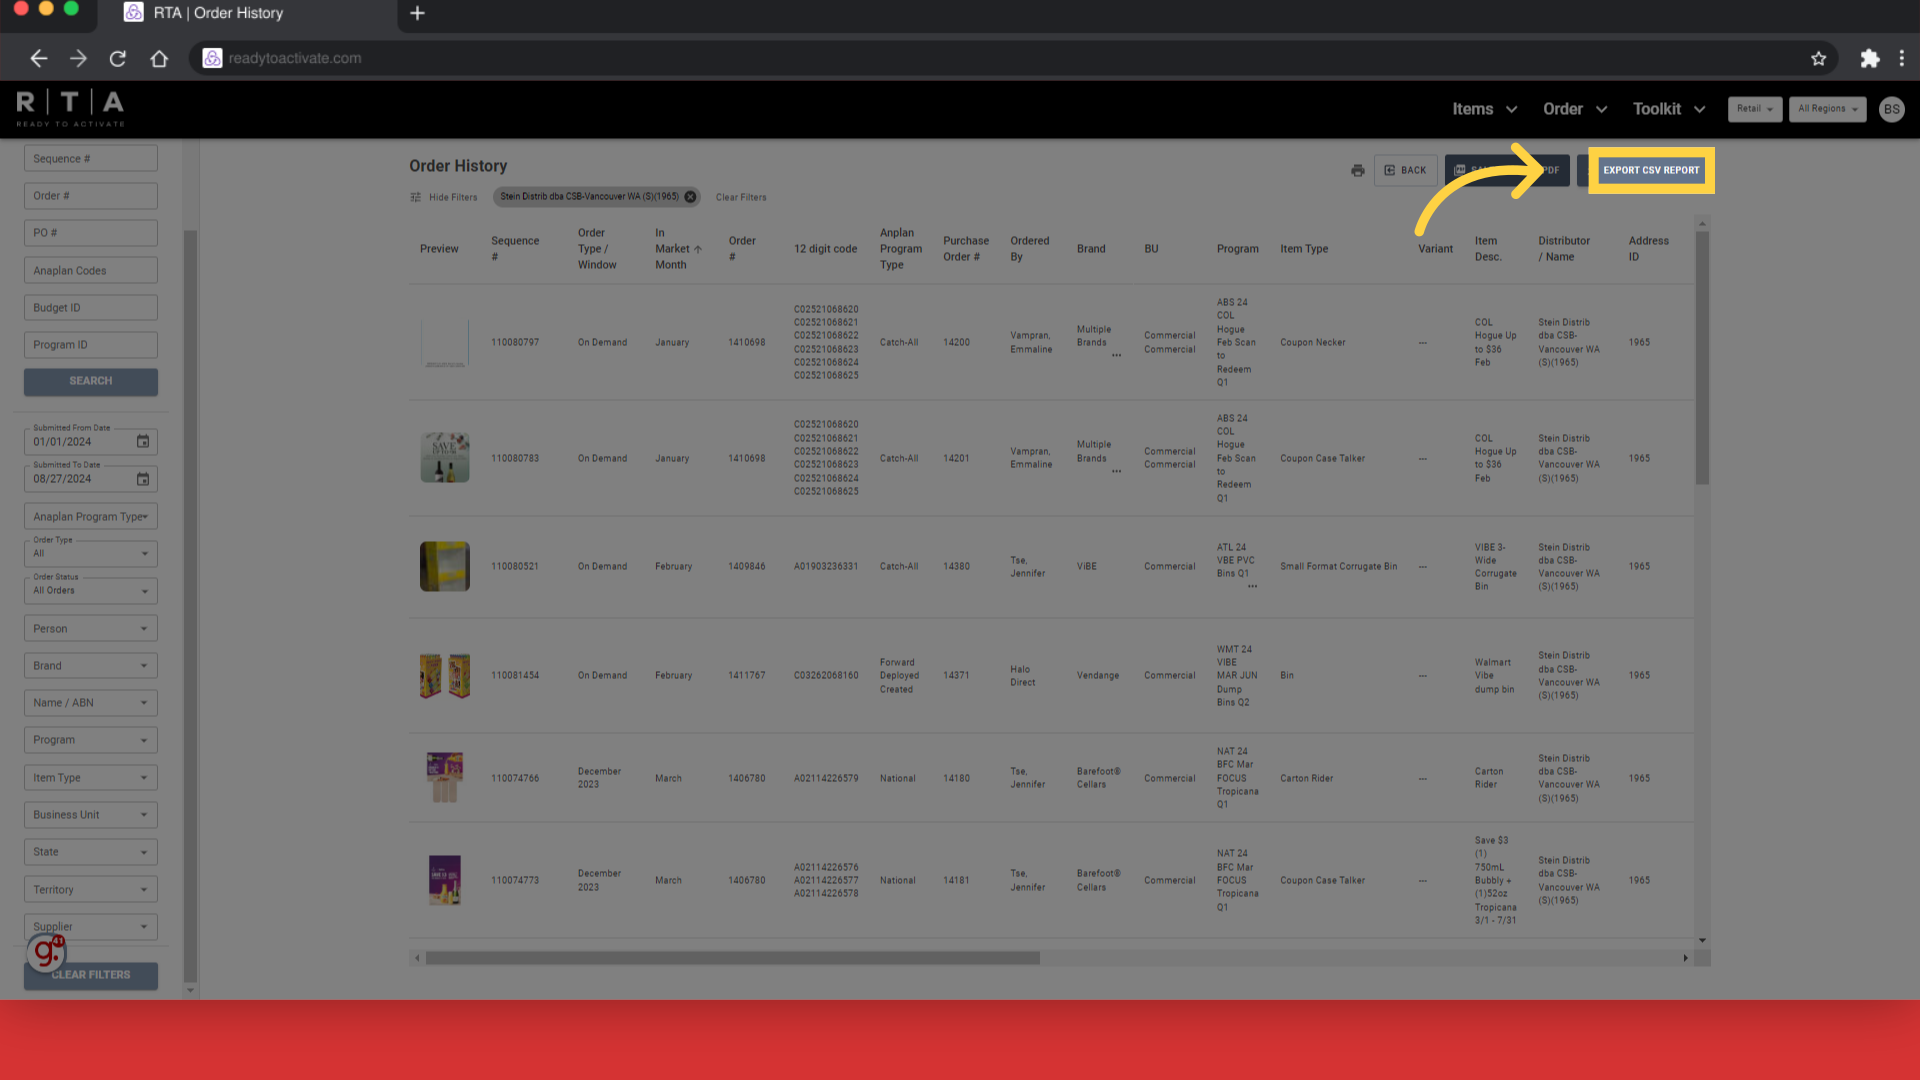Expand the Name / ABN dropdown
The height and width of the screenshot is (1080, 1920).
[x=91, y=703]
